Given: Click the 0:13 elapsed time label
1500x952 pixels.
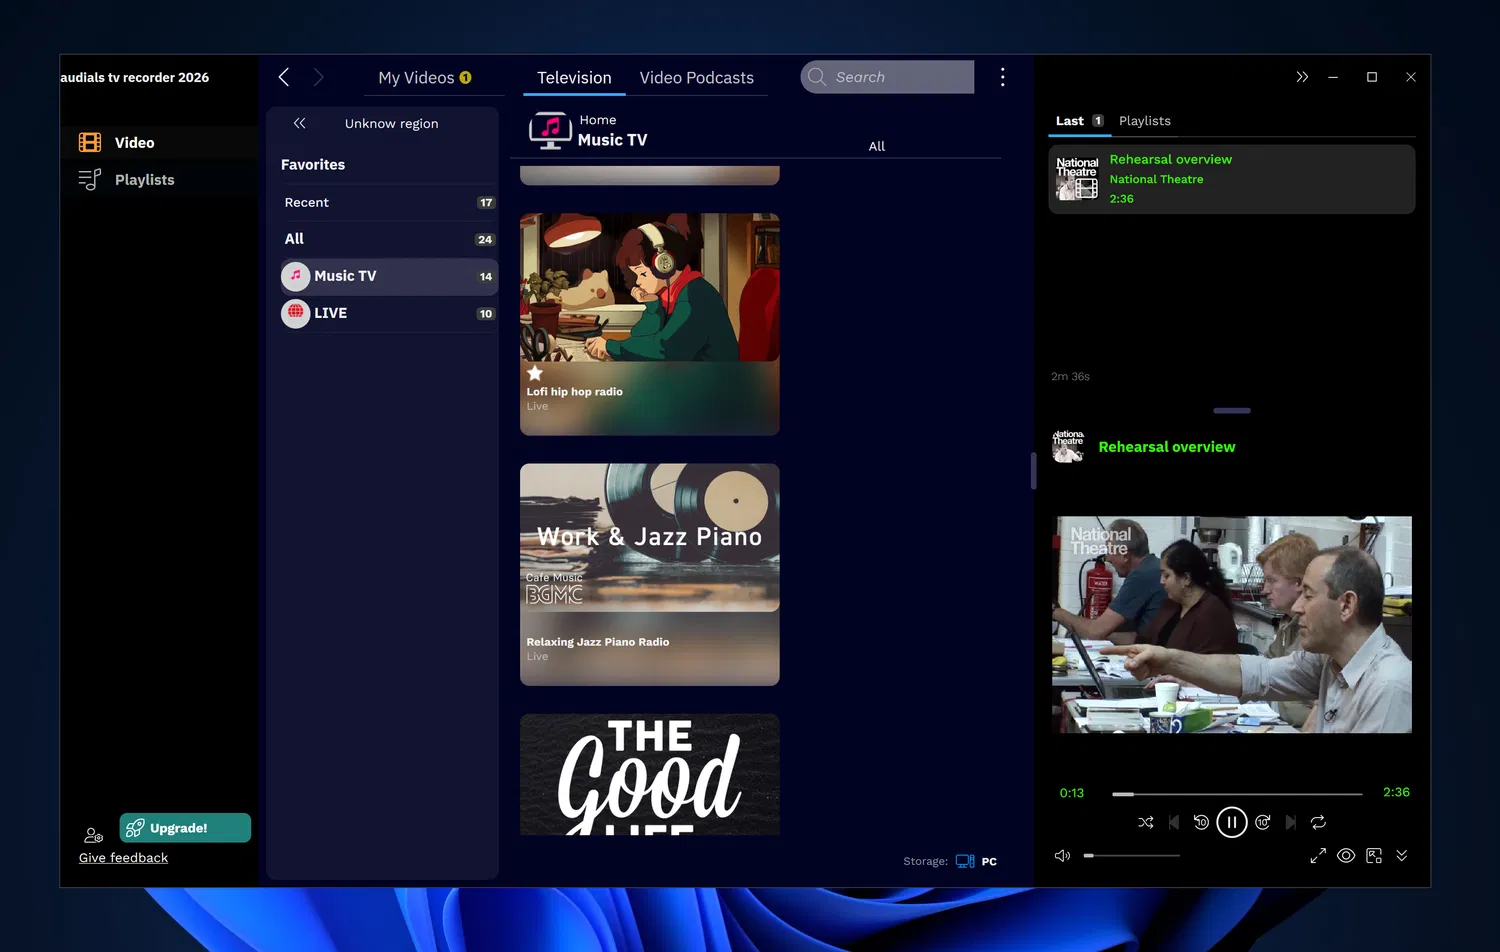Looking at the screenshot, I should click(x=1072, y=793).
